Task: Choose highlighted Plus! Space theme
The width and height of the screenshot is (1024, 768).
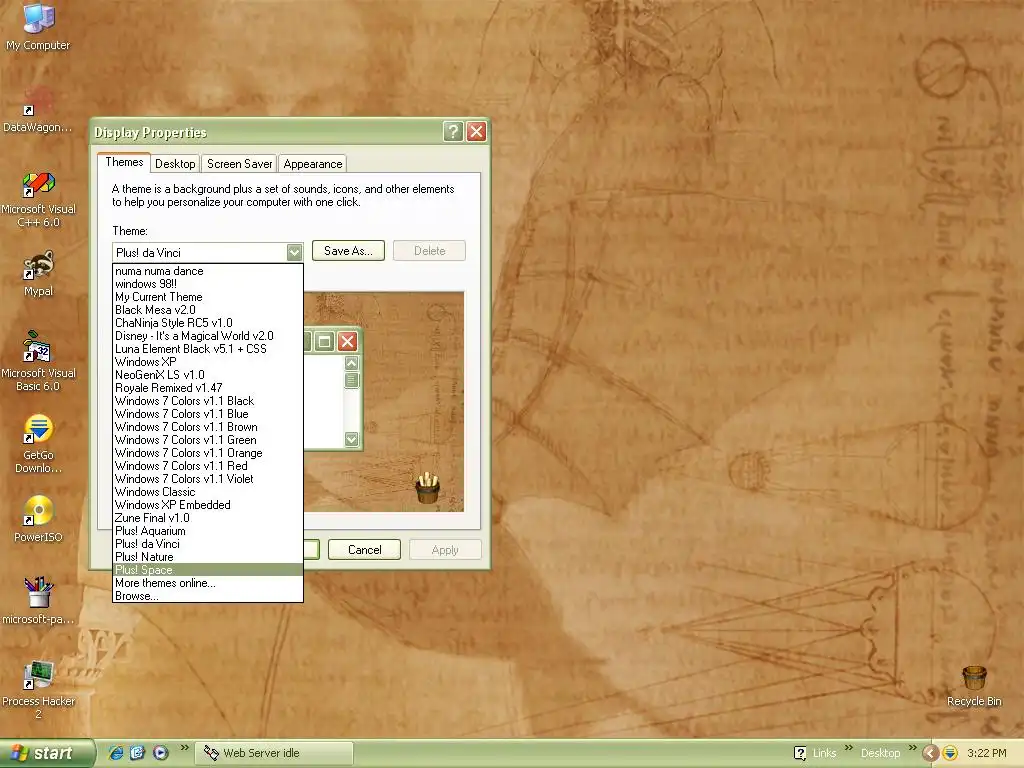Action: coord(208,570)
